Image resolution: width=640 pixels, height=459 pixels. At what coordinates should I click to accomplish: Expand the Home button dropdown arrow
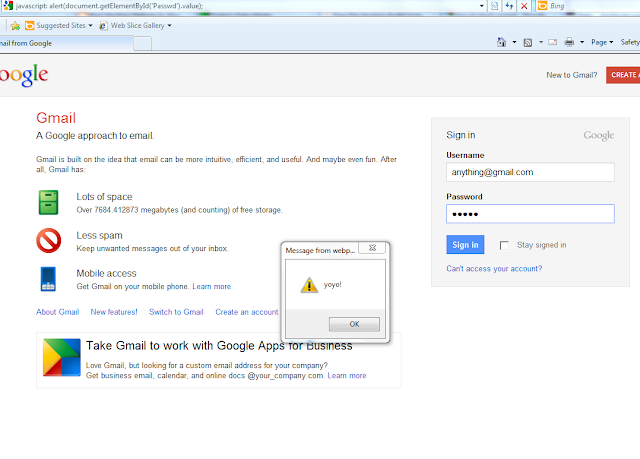pos(514,42)
